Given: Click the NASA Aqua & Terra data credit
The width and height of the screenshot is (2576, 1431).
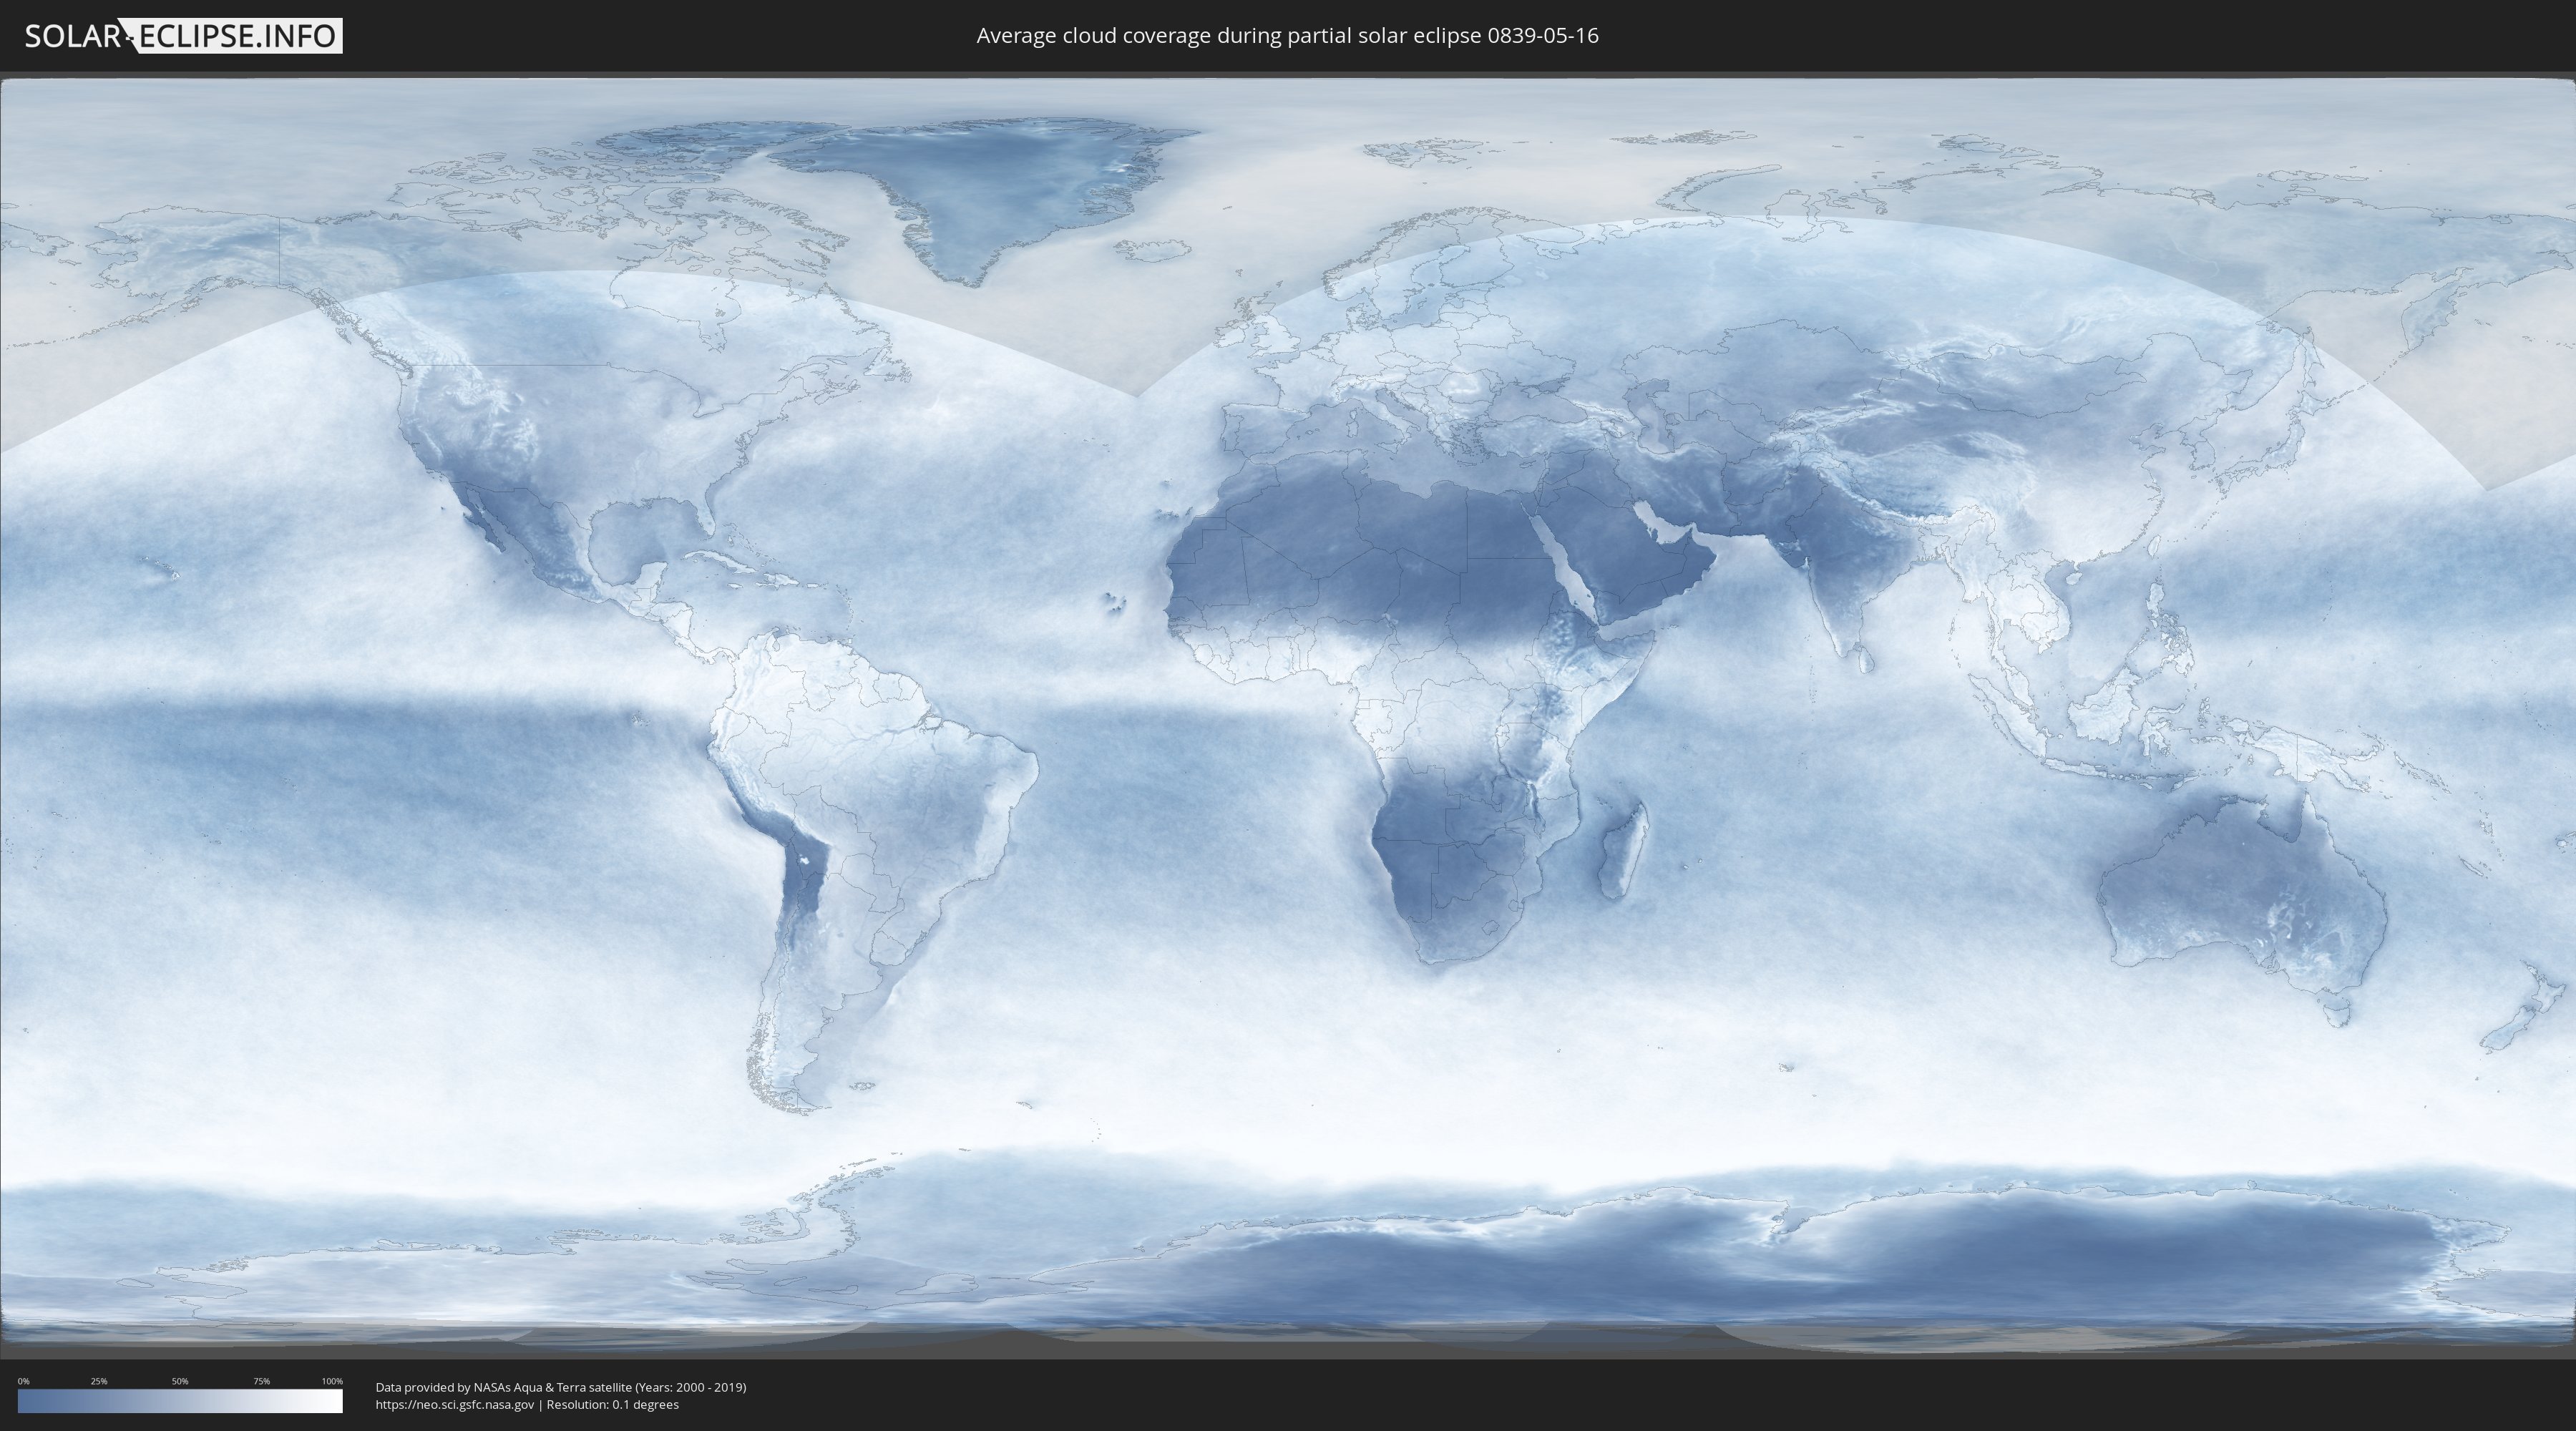Looking at the screenshot, I should 561,1387.
